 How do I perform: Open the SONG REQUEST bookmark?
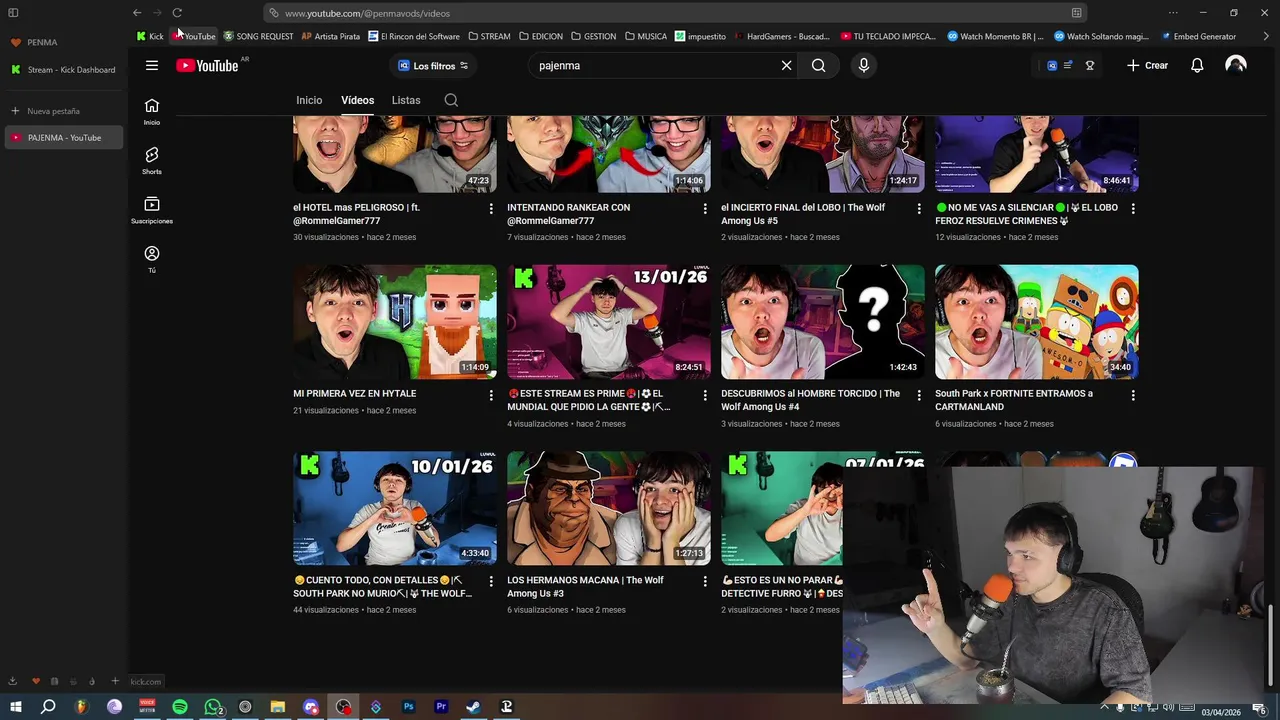click(258, 36)
